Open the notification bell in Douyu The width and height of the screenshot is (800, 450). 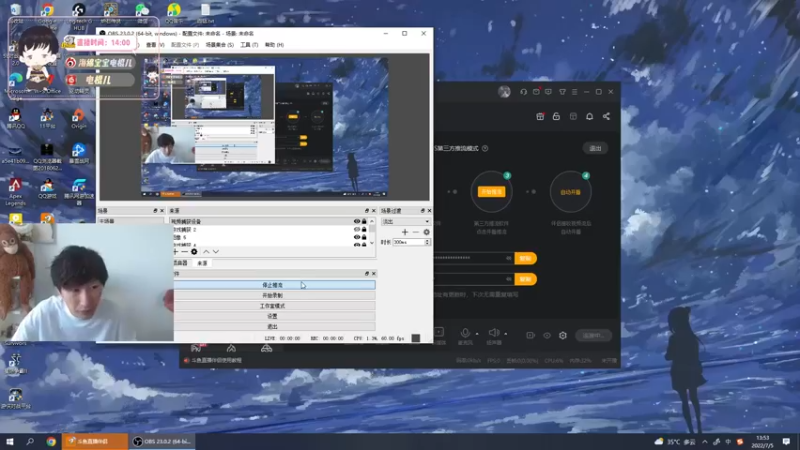[x=590, y=116]
